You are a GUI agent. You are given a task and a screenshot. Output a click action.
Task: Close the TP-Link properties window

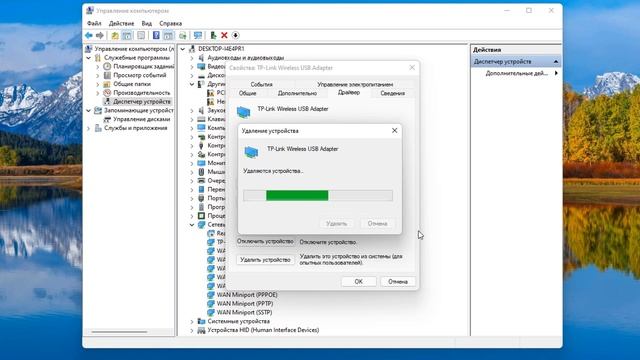pos(412,68)
